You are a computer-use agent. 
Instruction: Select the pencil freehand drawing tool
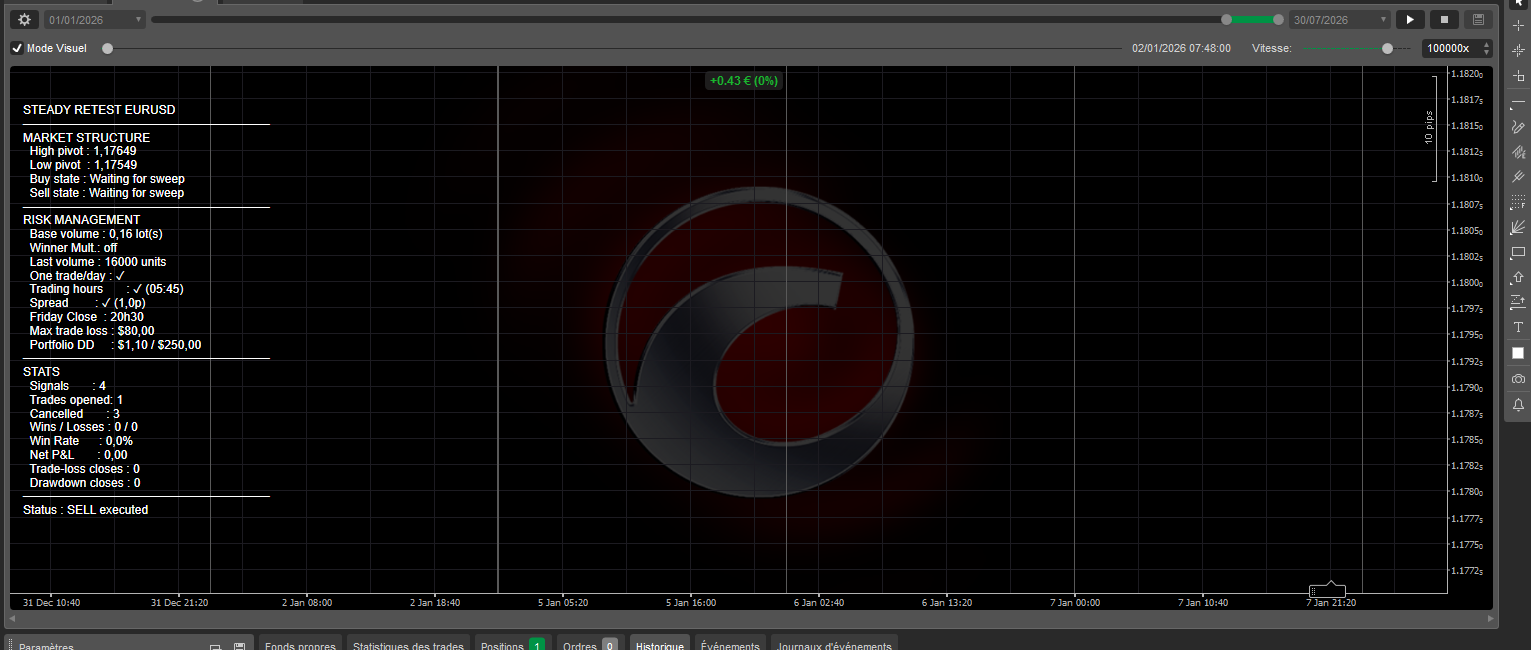[x=1518, y=126]
